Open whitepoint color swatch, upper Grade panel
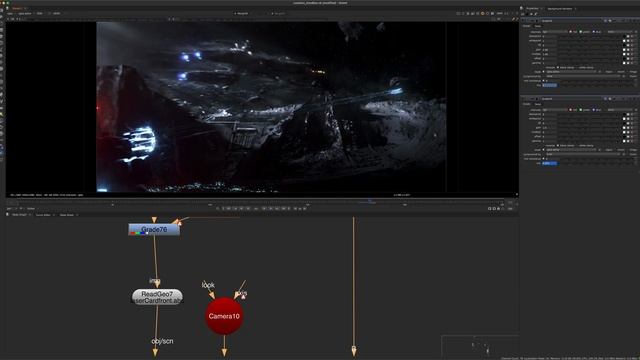640x360 pixels. 624,41
